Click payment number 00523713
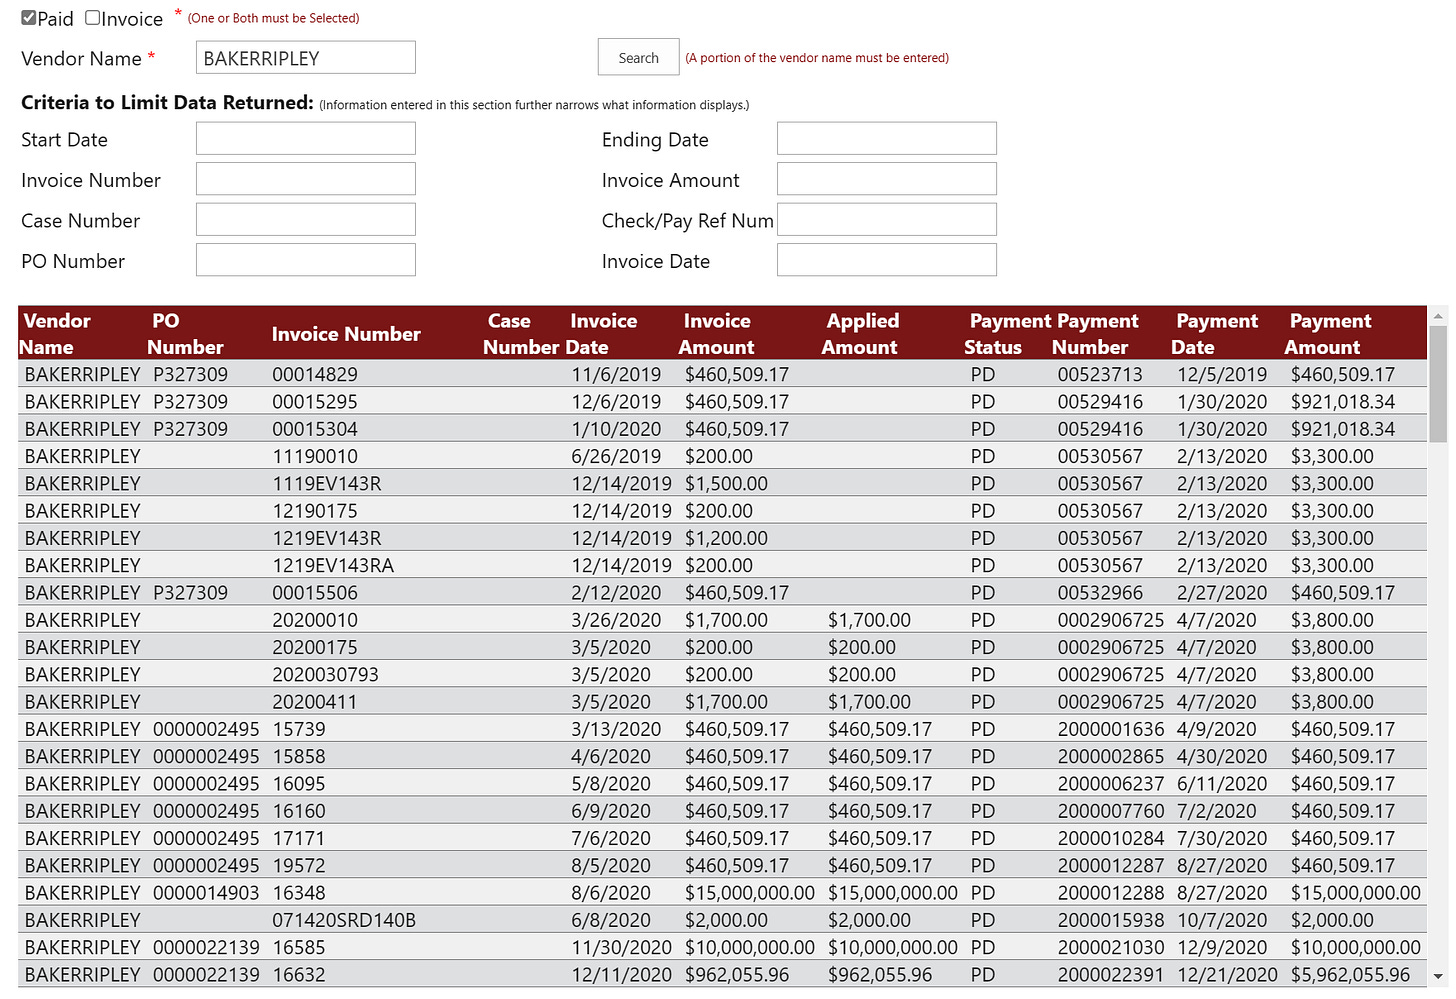 [1100, 375]
